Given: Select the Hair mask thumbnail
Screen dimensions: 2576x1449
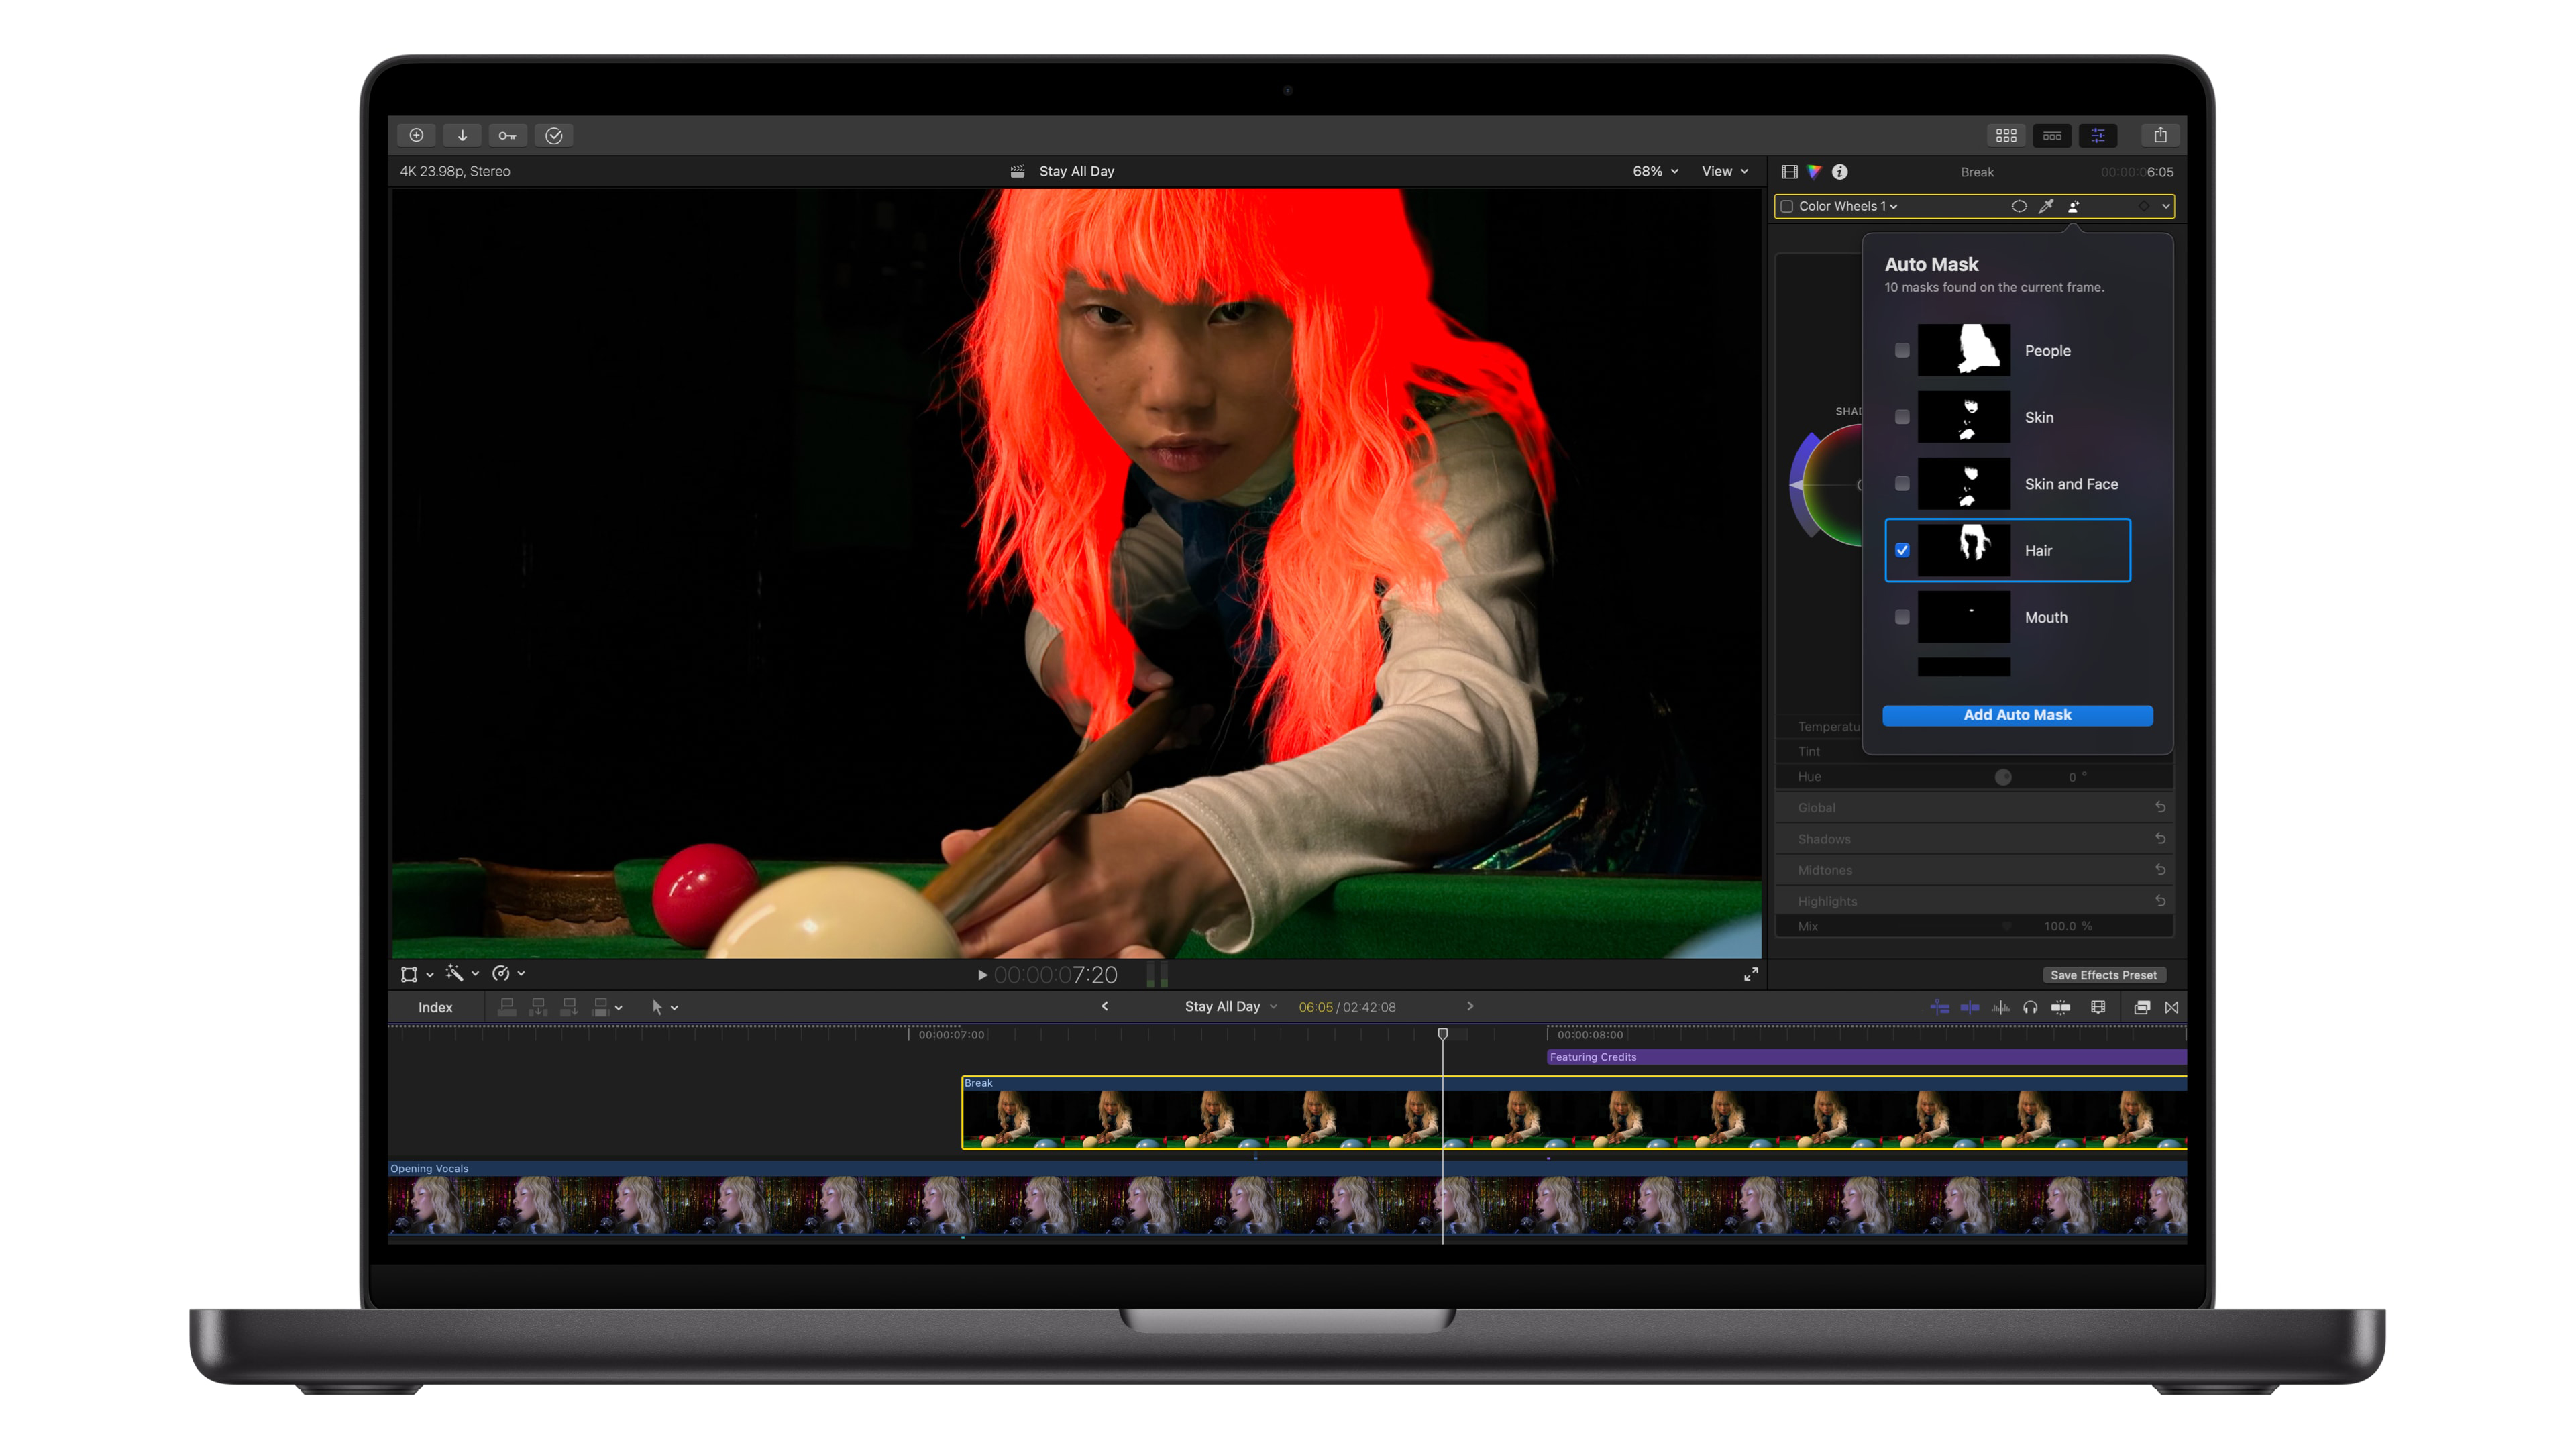Looking at the screenshot, I should coord(1963,550).
